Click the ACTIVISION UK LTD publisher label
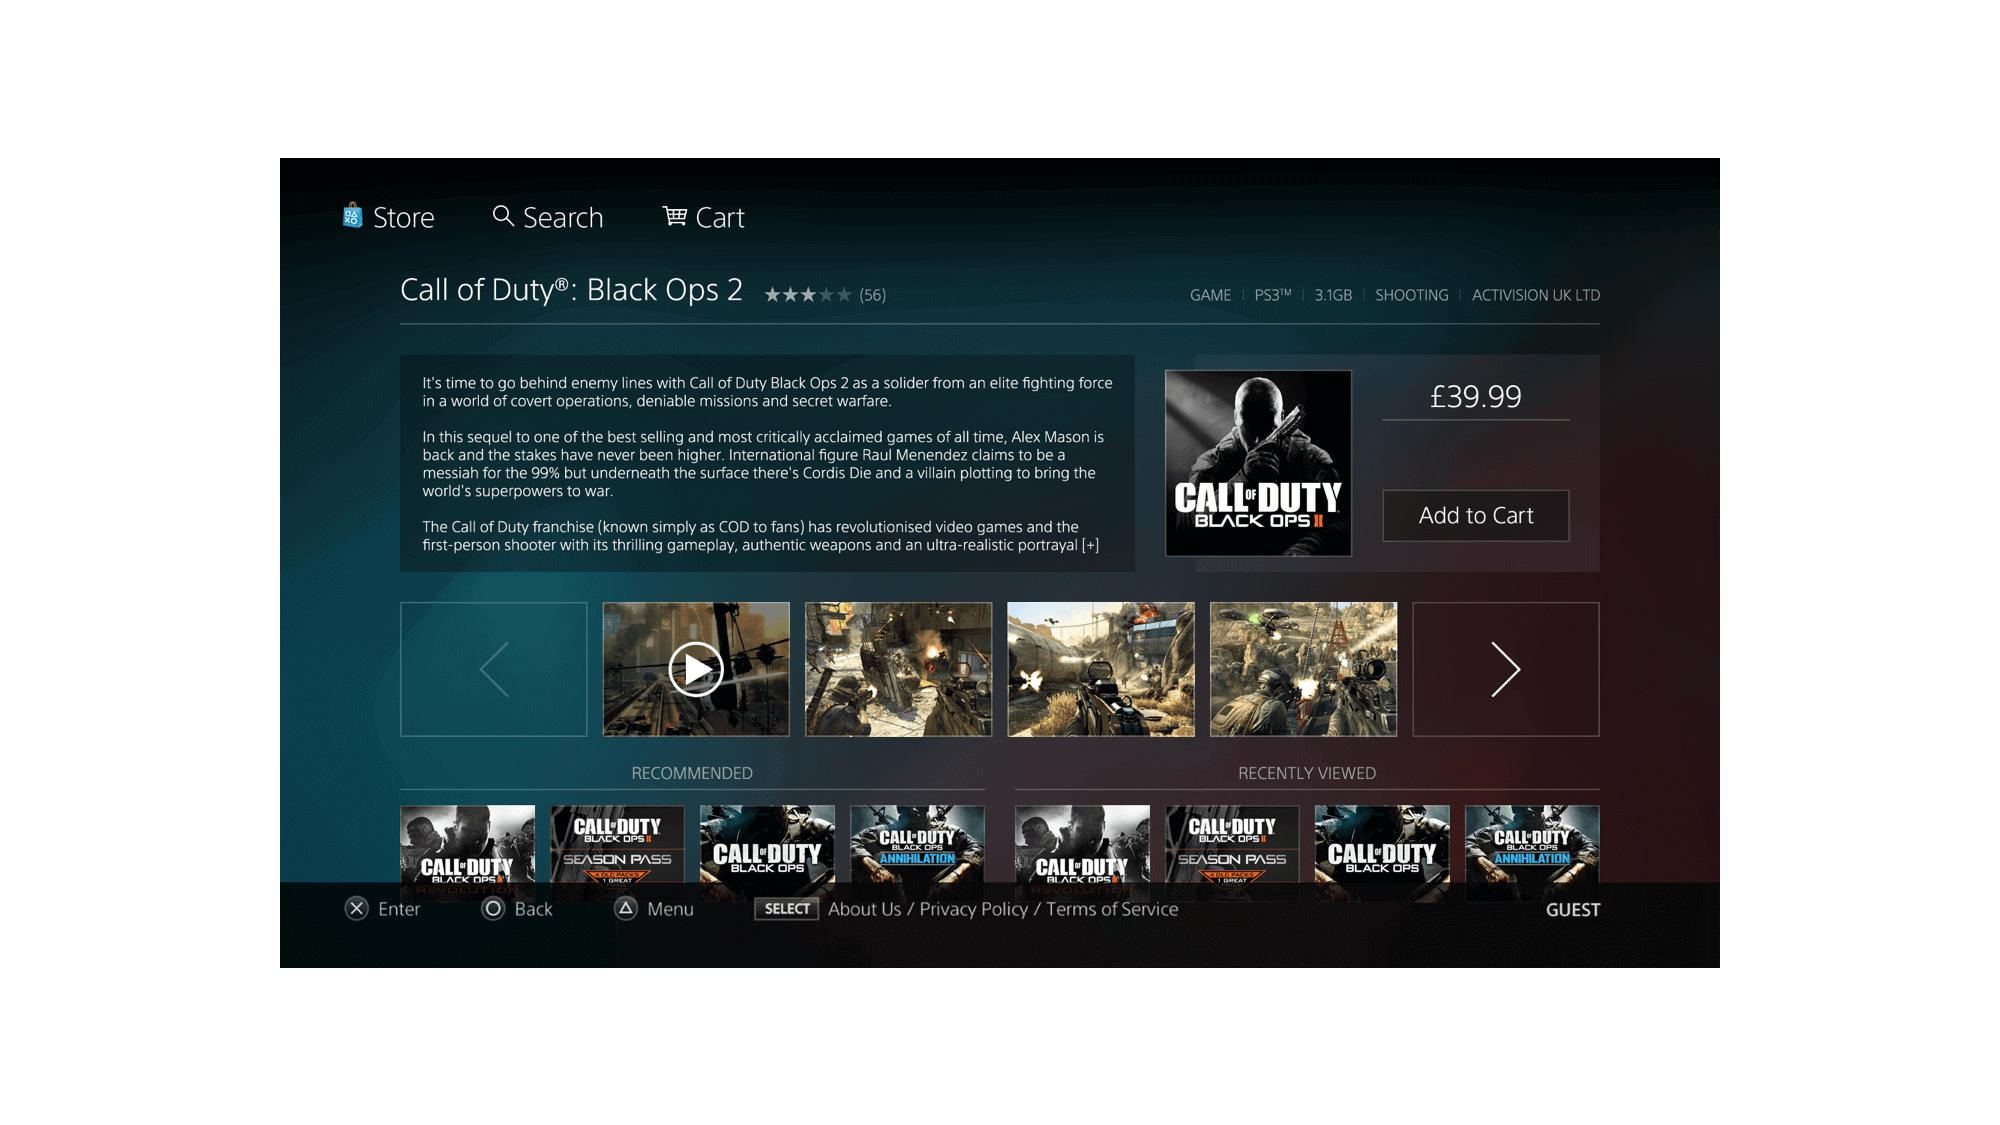 tap(1534, 295)
